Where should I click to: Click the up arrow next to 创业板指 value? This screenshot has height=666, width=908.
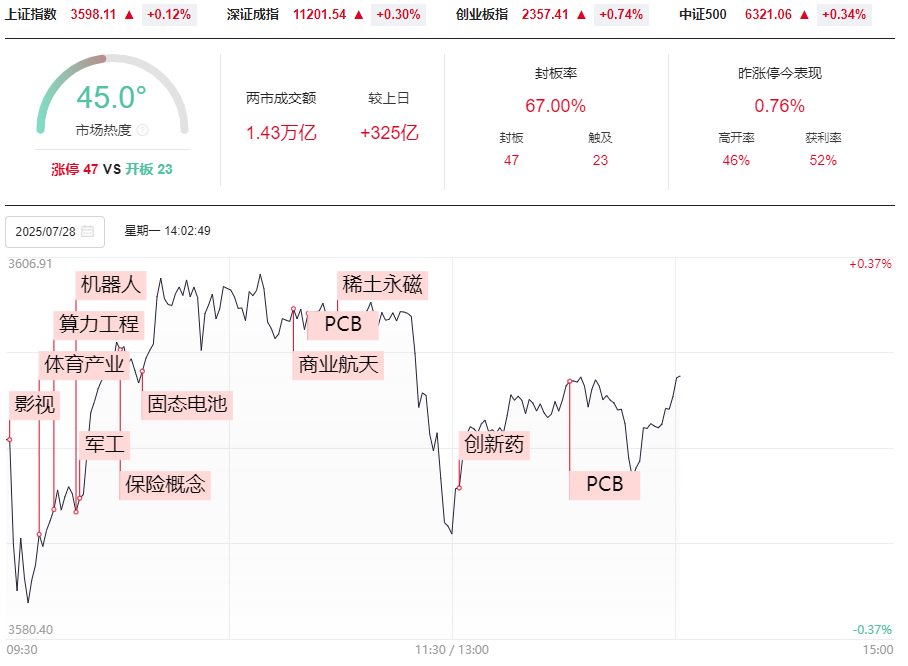[581, 15]
